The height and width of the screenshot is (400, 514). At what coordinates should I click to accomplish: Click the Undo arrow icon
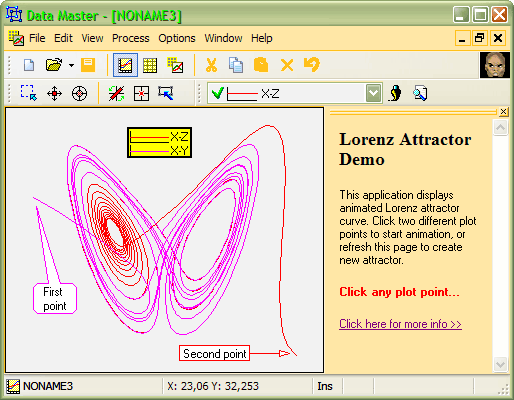coord(312,65)
